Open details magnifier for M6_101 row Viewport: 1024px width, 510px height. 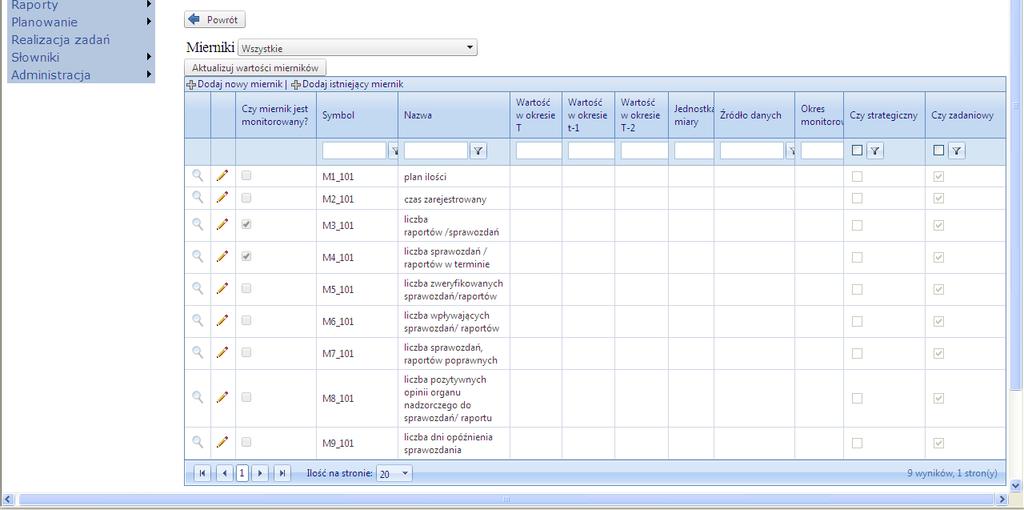[197, 320]
